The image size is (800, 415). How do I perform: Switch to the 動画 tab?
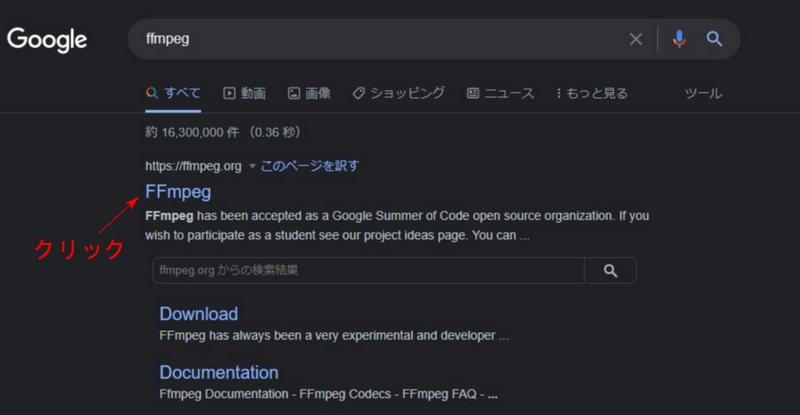click(244, 93)
